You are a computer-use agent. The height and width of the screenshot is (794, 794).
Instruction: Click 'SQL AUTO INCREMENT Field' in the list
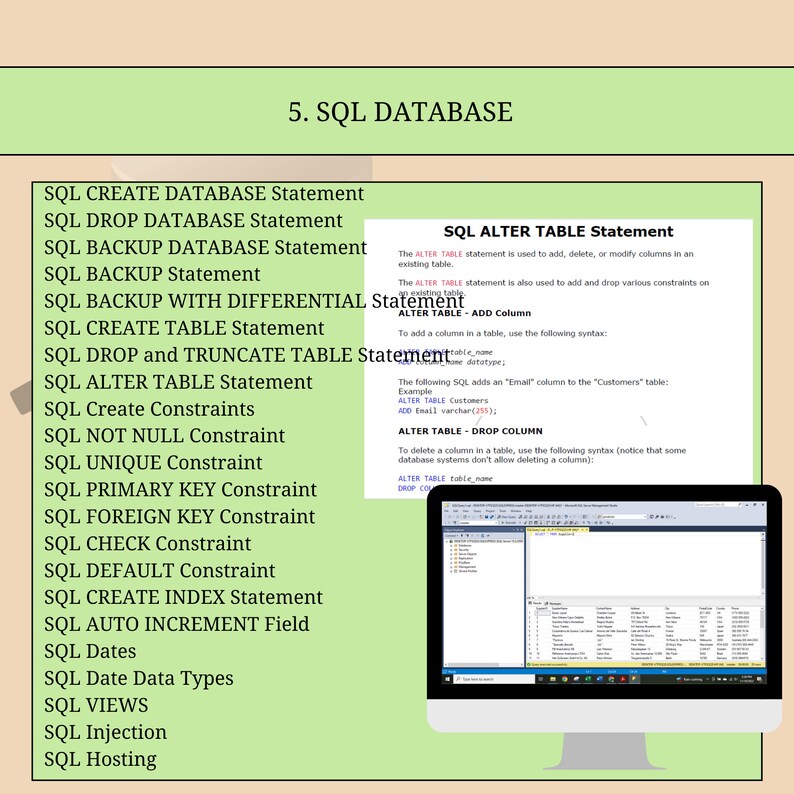(176, 624)
